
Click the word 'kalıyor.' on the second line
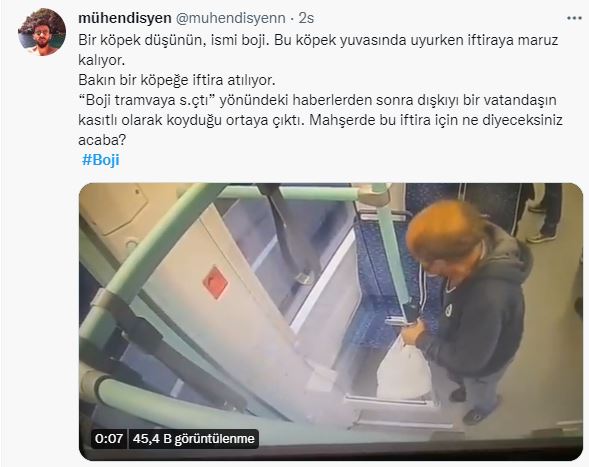101,60
